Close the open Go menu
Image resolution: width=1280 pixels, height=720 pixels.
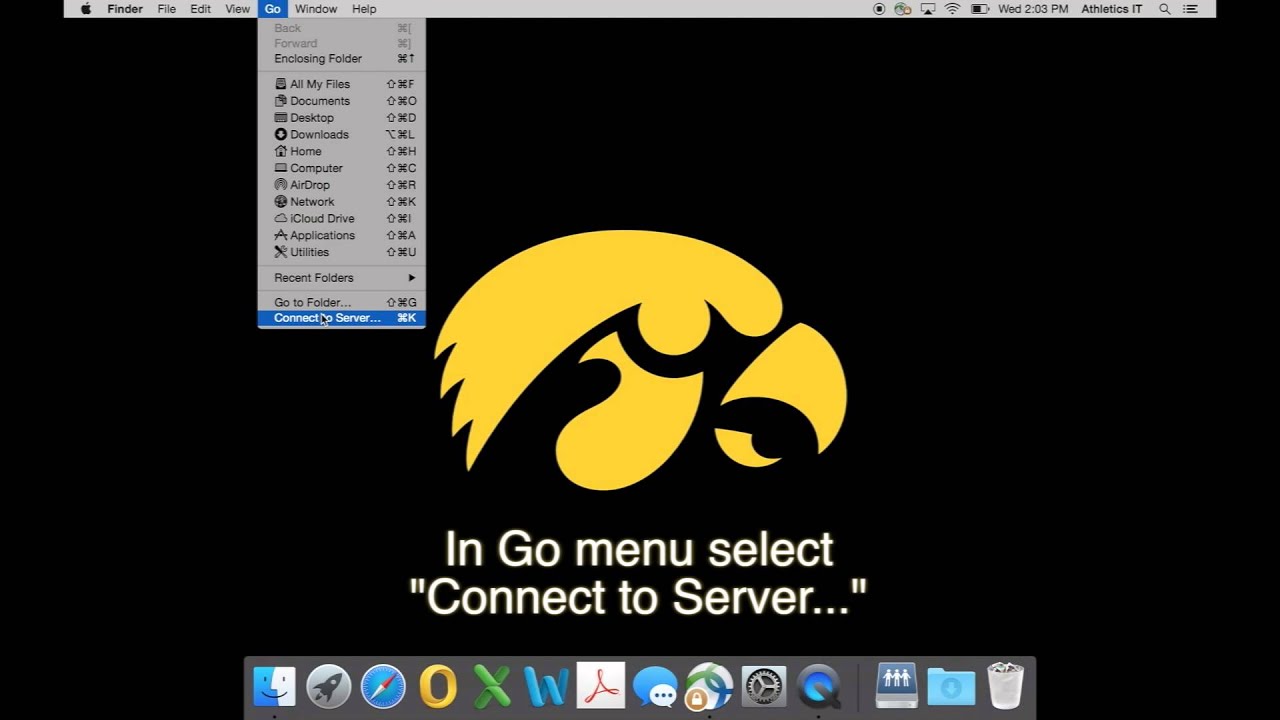pos(272,9)
